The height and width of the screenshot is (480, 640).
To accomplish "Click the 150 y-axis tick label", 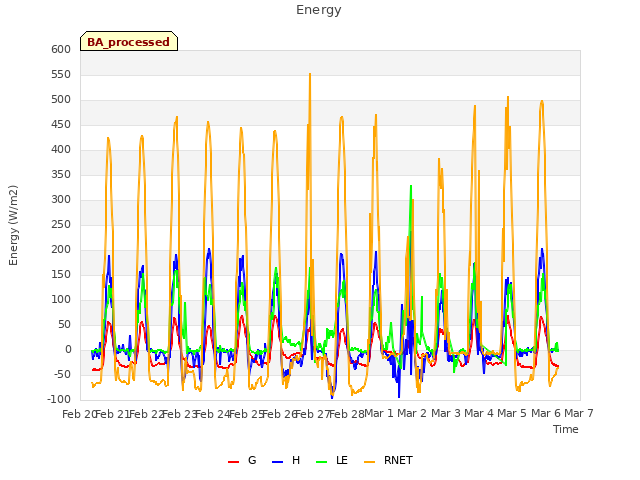I will [61, 274].
